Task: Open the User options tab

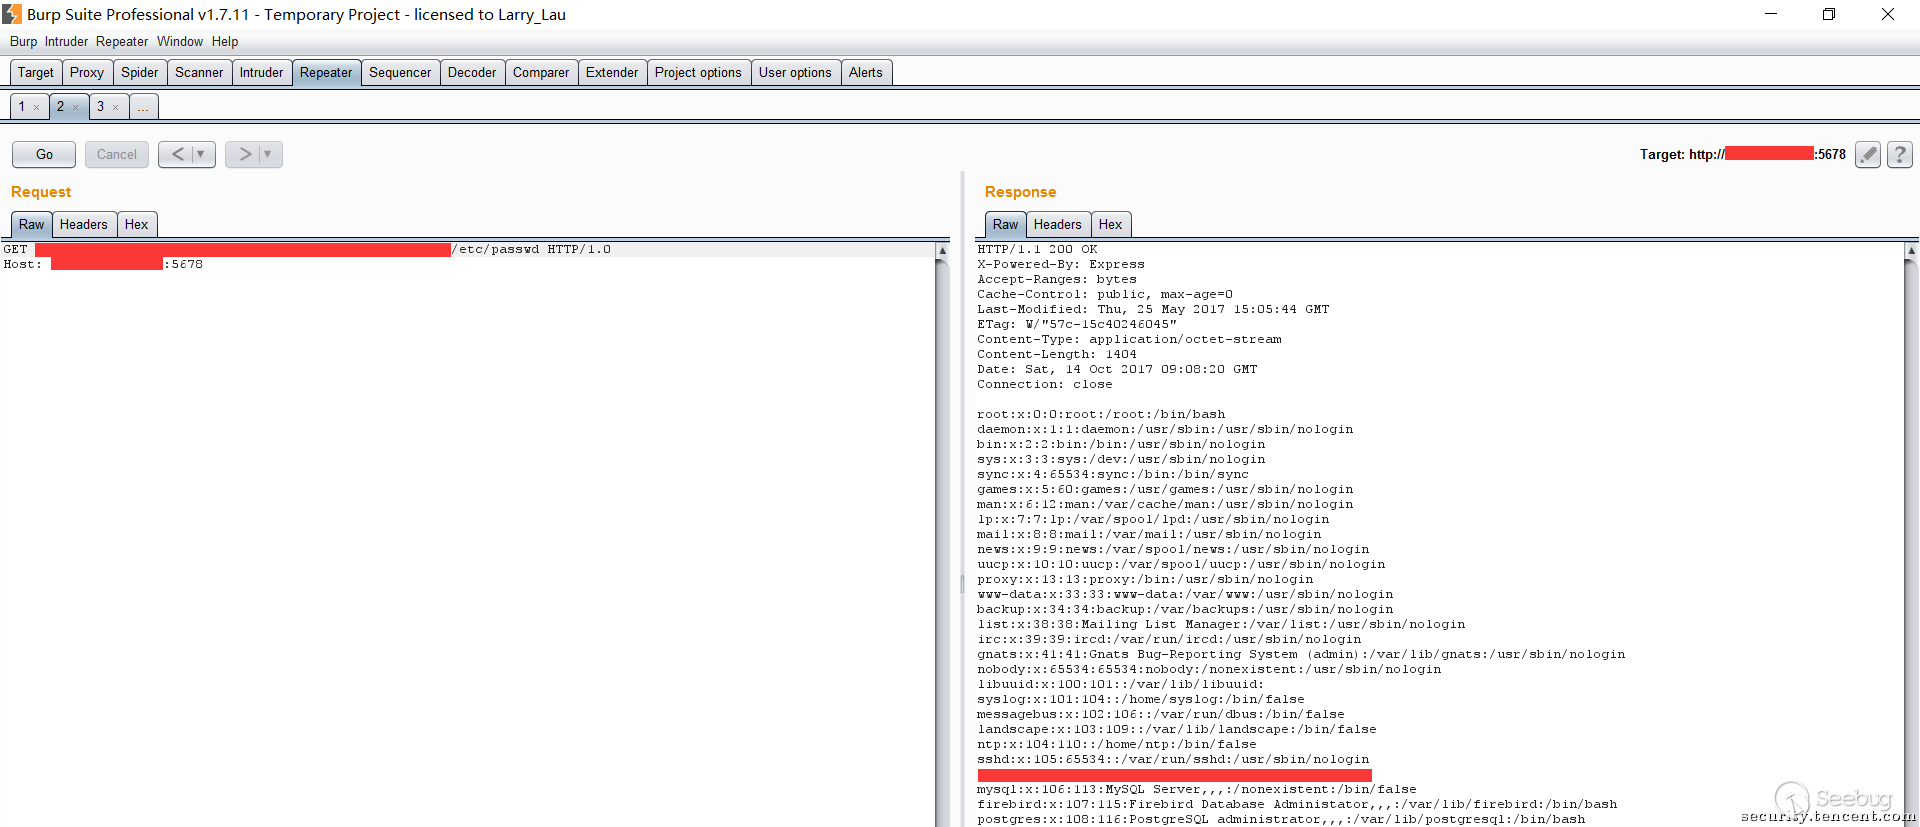Action: point(795,72)
